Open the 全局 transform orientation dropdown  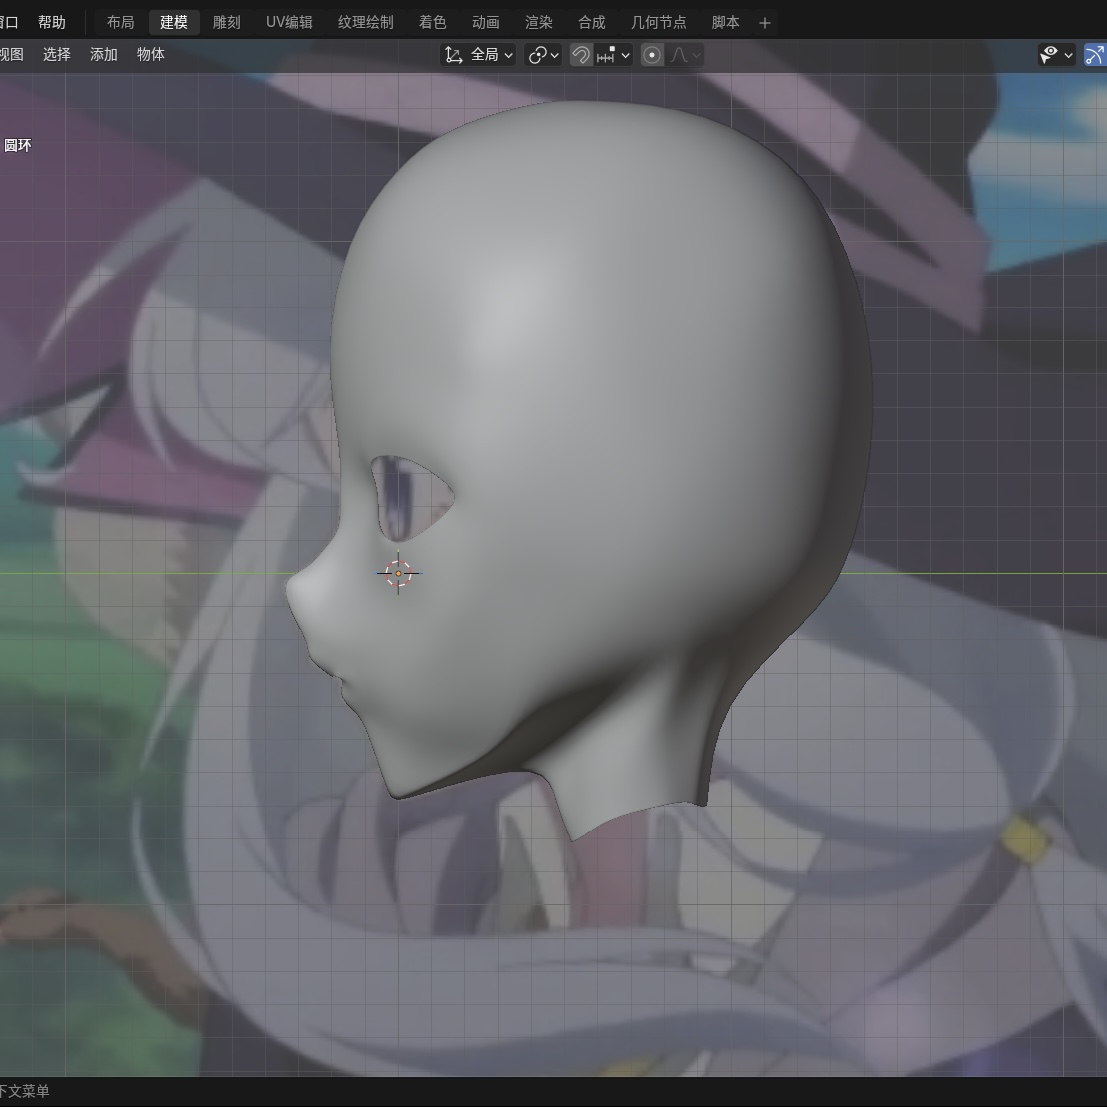pos(478,55)
